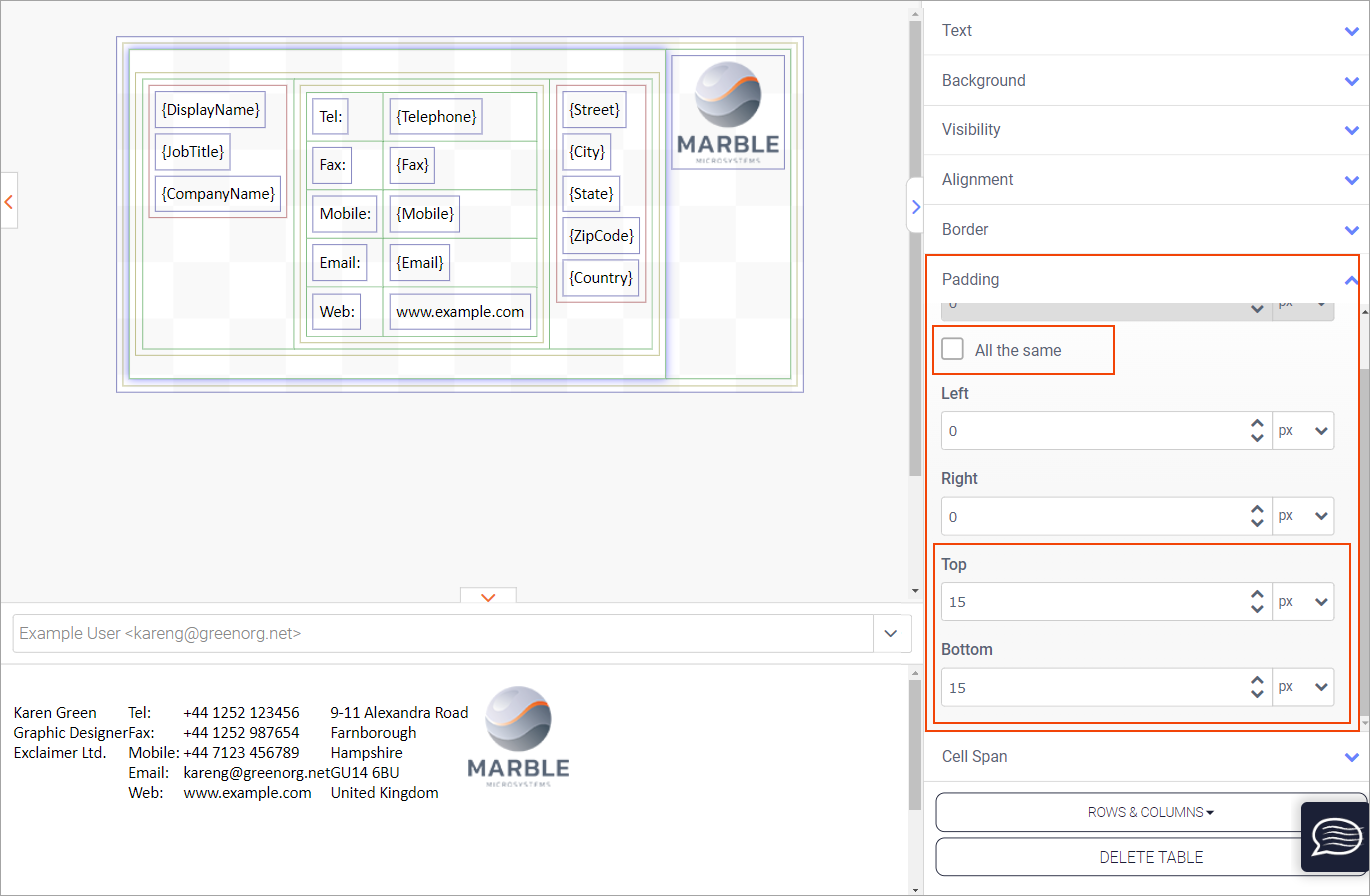Click the Marble logo in the template
The image size is (1370, 896).
[727, 112]
